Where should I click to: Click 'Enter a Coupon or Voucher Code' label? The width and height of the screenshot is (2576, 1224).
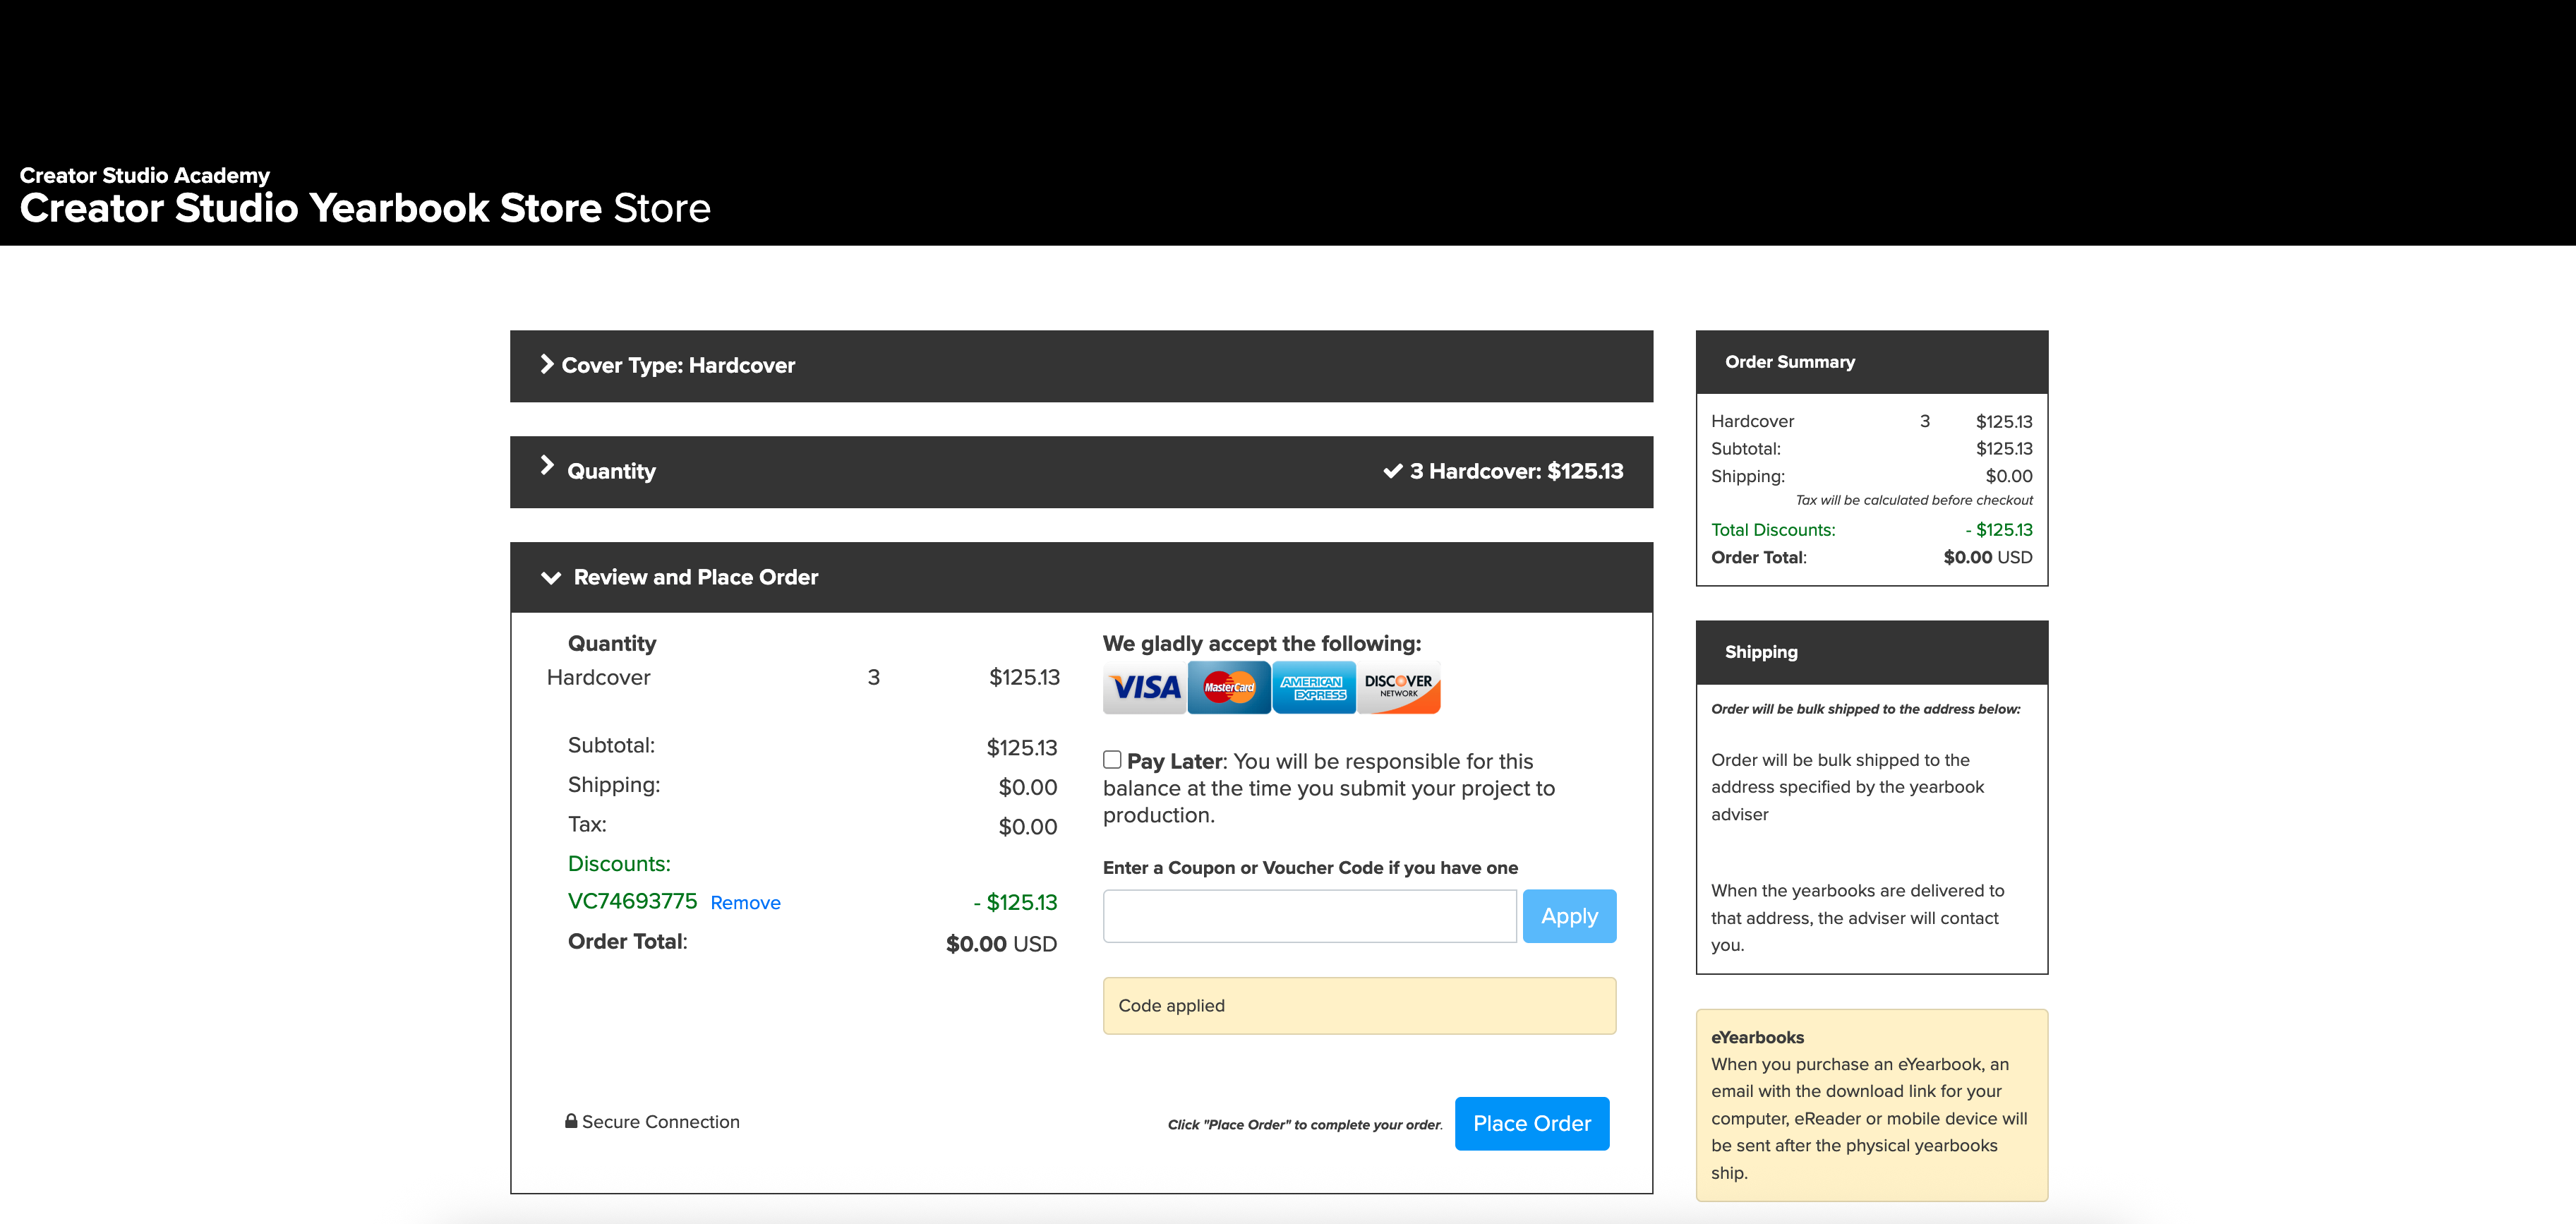click(x=1309, y=868)
